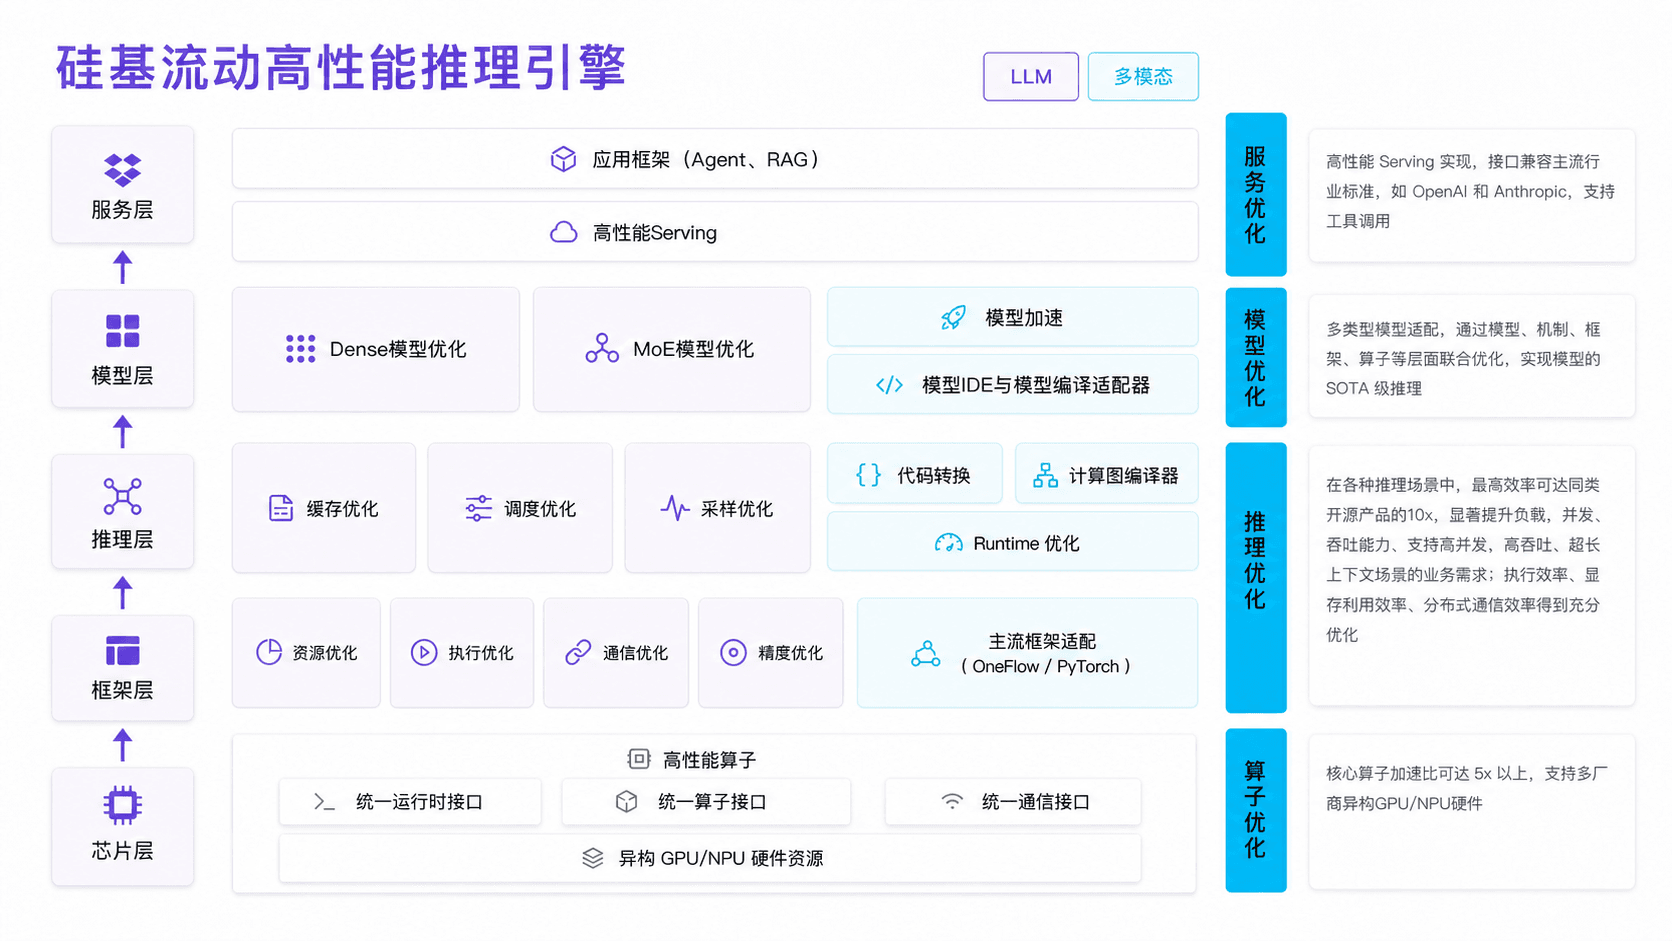The image size is (1672, 941).
Task: Click the 服务层 layer icon
Action: pyautogui.click(x=122, y=170)
